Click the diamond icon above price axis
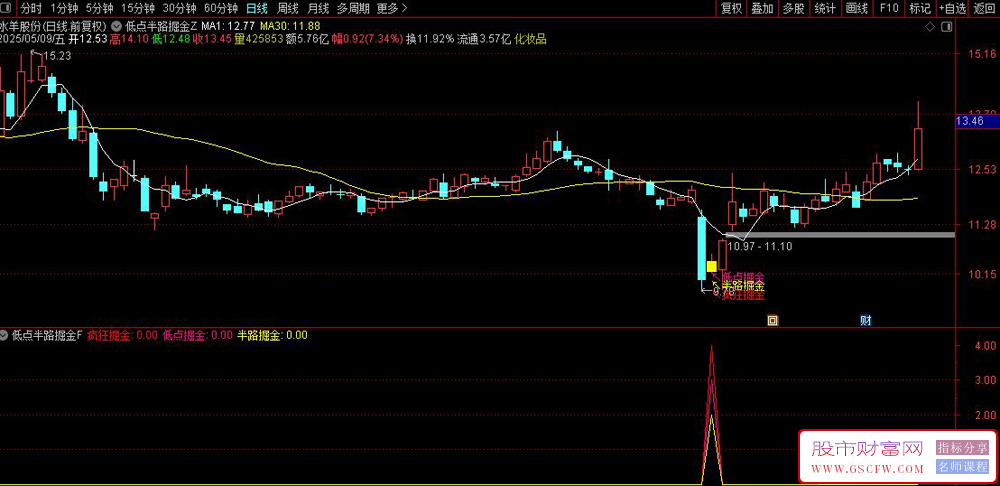 pyautogui.click(x=930, y=27)
